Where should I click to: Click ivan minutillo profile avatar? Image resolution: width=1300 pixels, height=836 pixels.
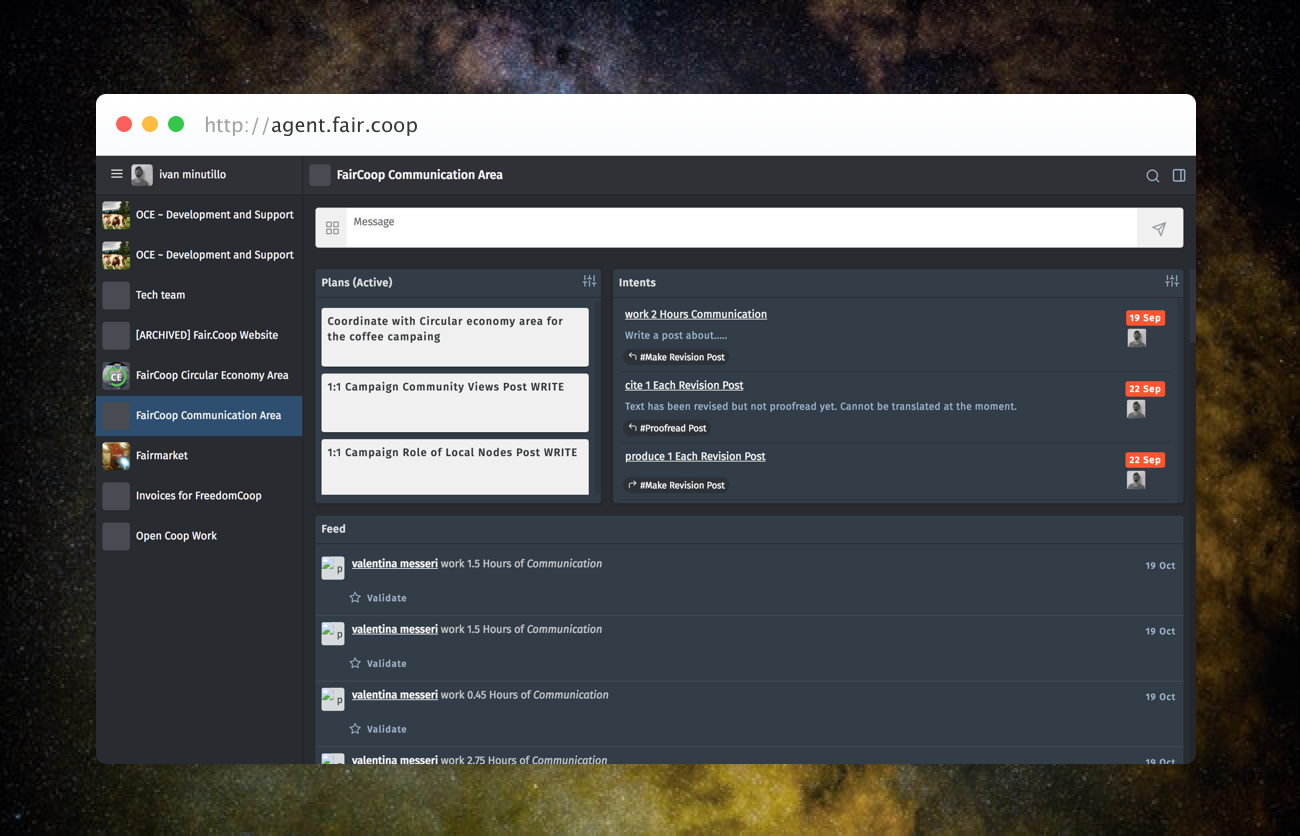click(142, 175)
